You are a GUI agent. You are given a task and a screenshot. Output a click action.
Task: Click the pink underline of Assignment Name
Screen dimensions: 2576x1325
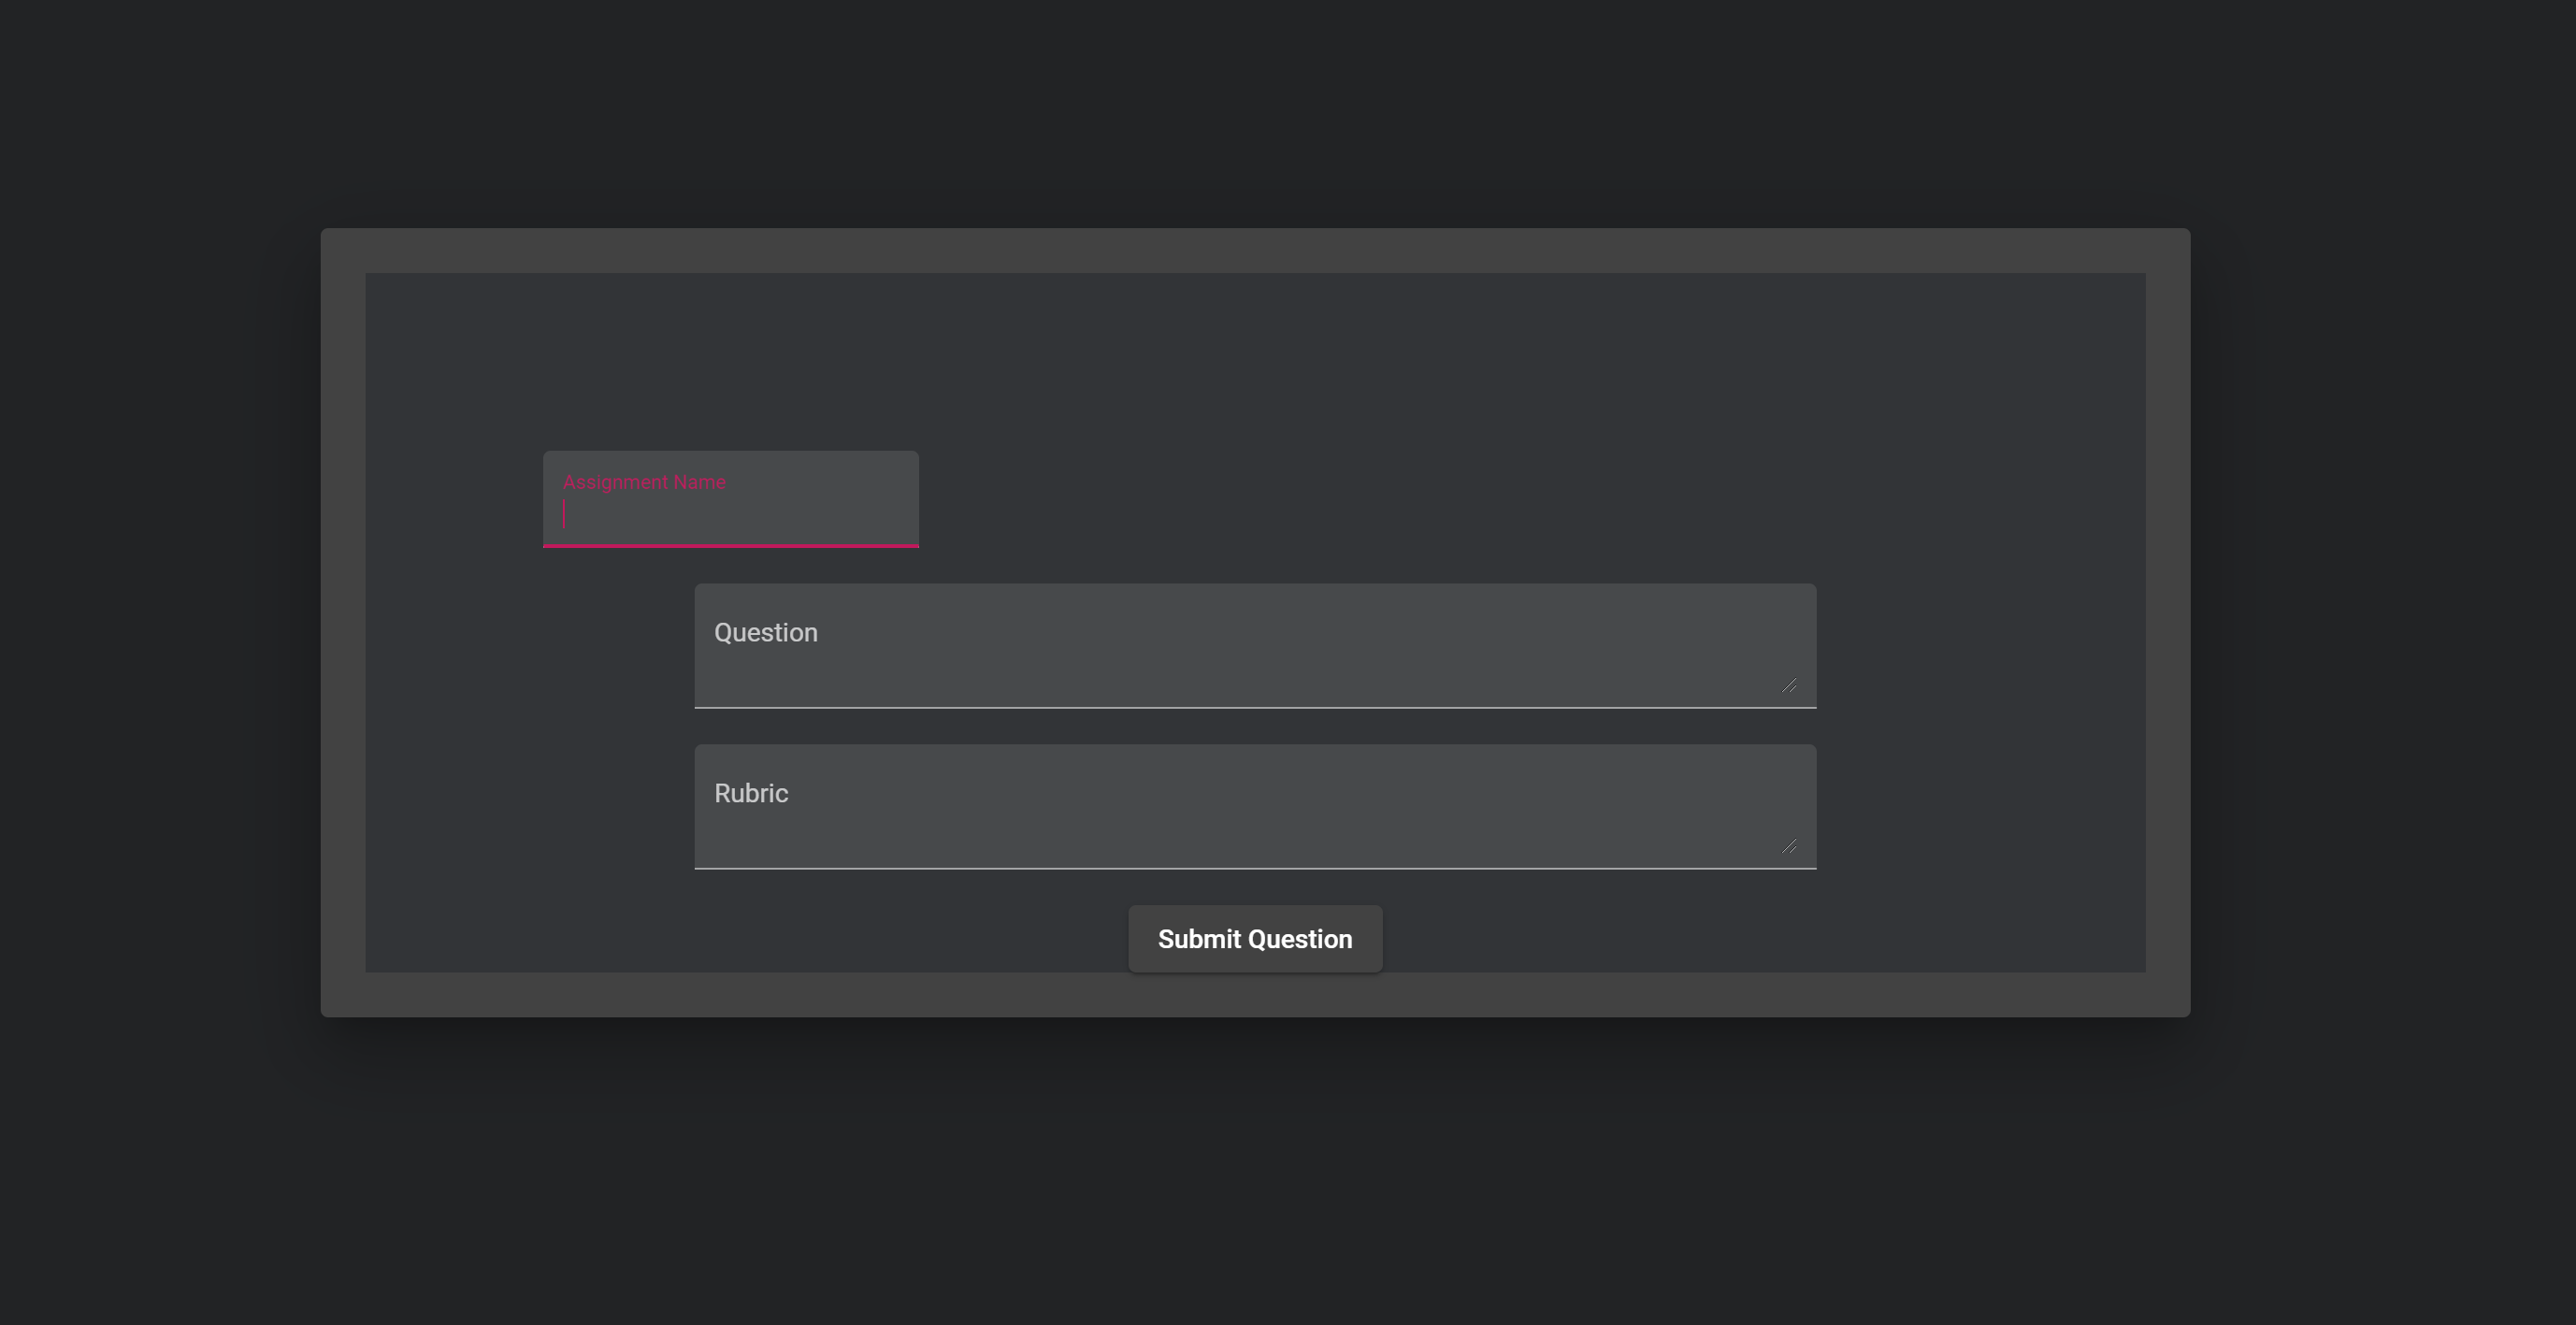pyautogui.click(x=730, y=545)
